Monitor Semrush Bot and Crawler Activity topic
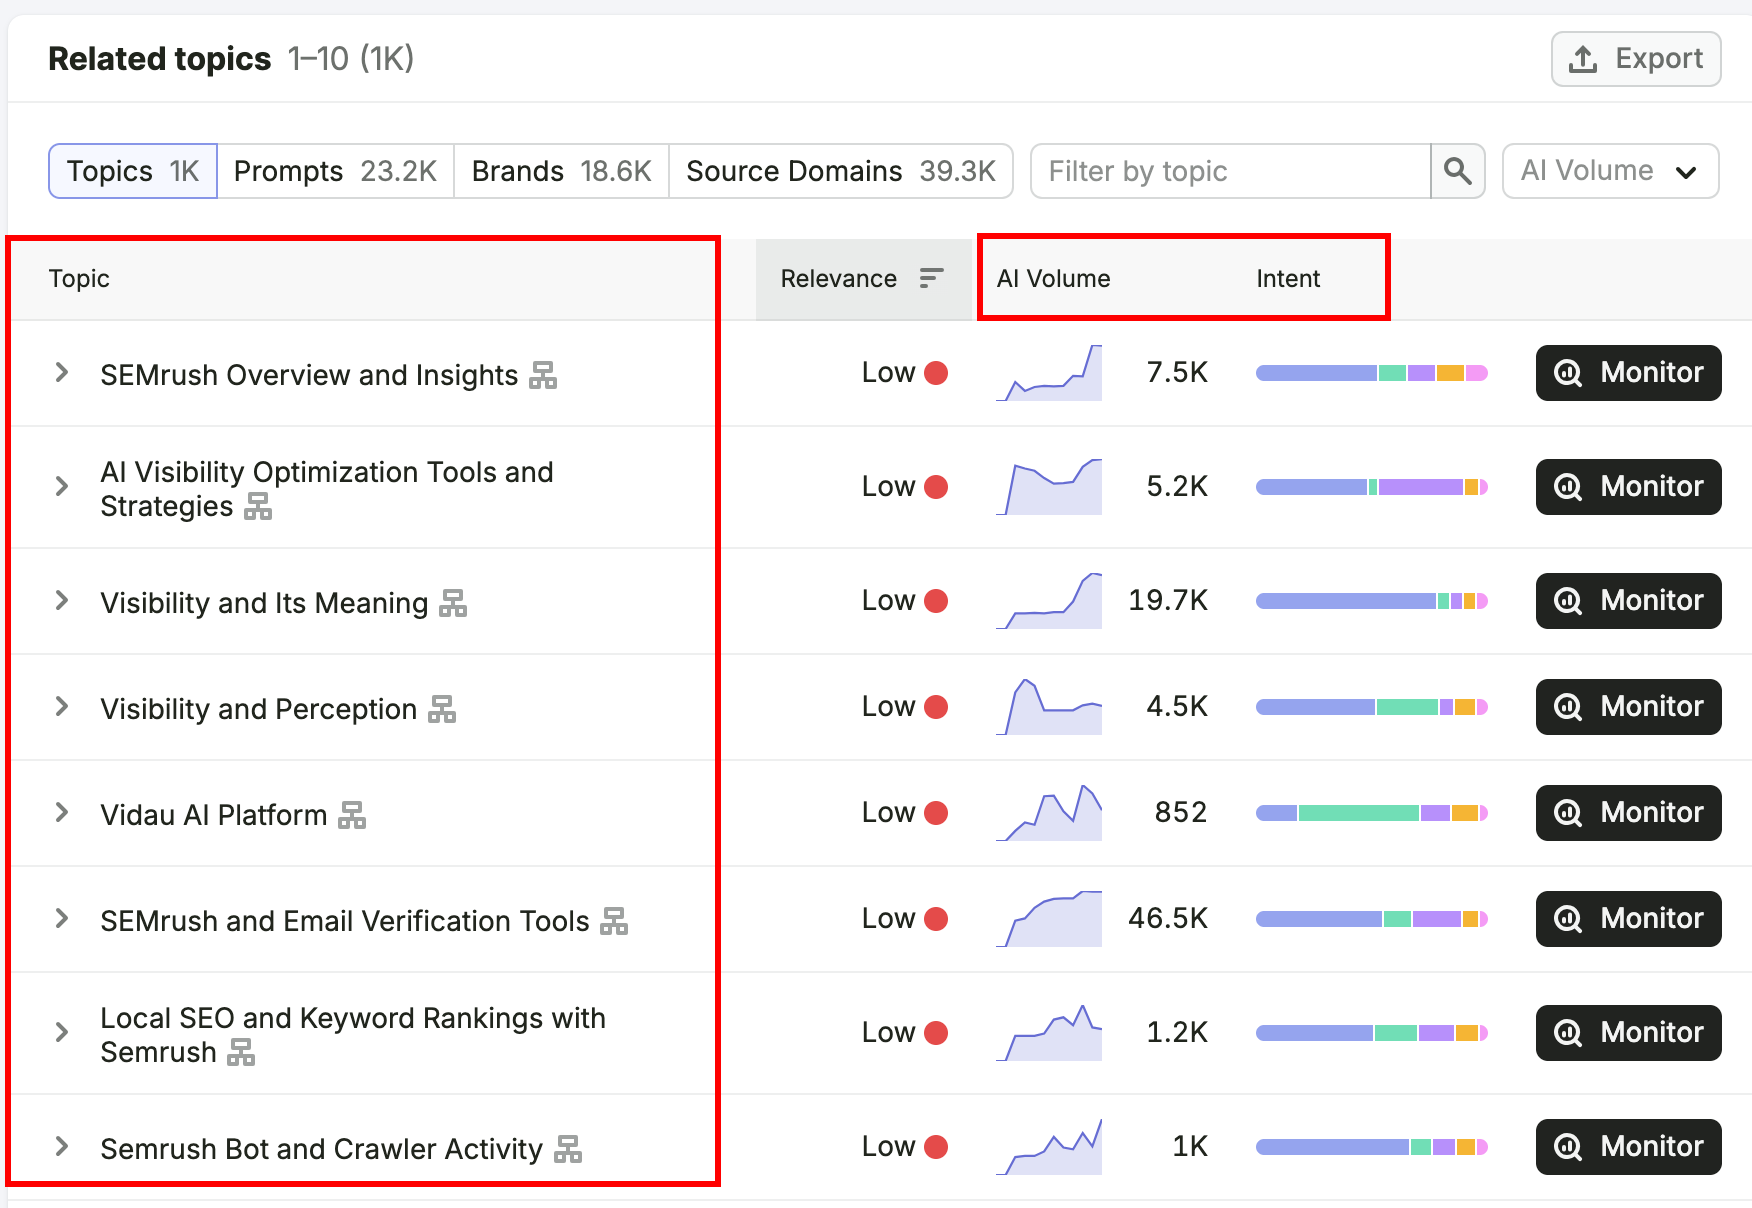1752x1208 pixels. (1628, 1147)
